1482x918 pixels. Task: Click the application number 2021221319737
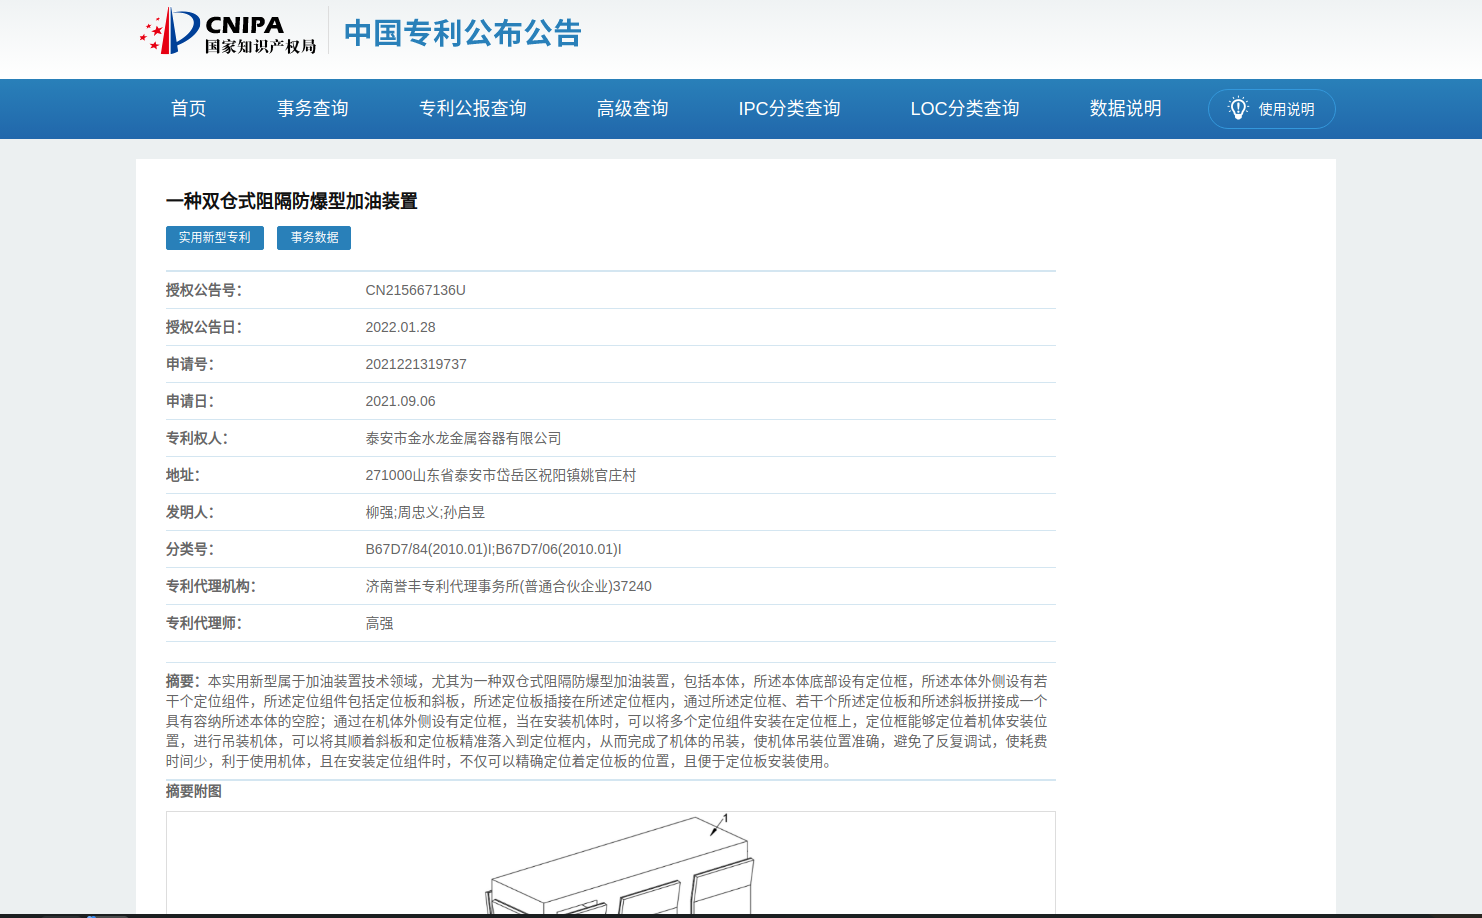click(415, 364)
